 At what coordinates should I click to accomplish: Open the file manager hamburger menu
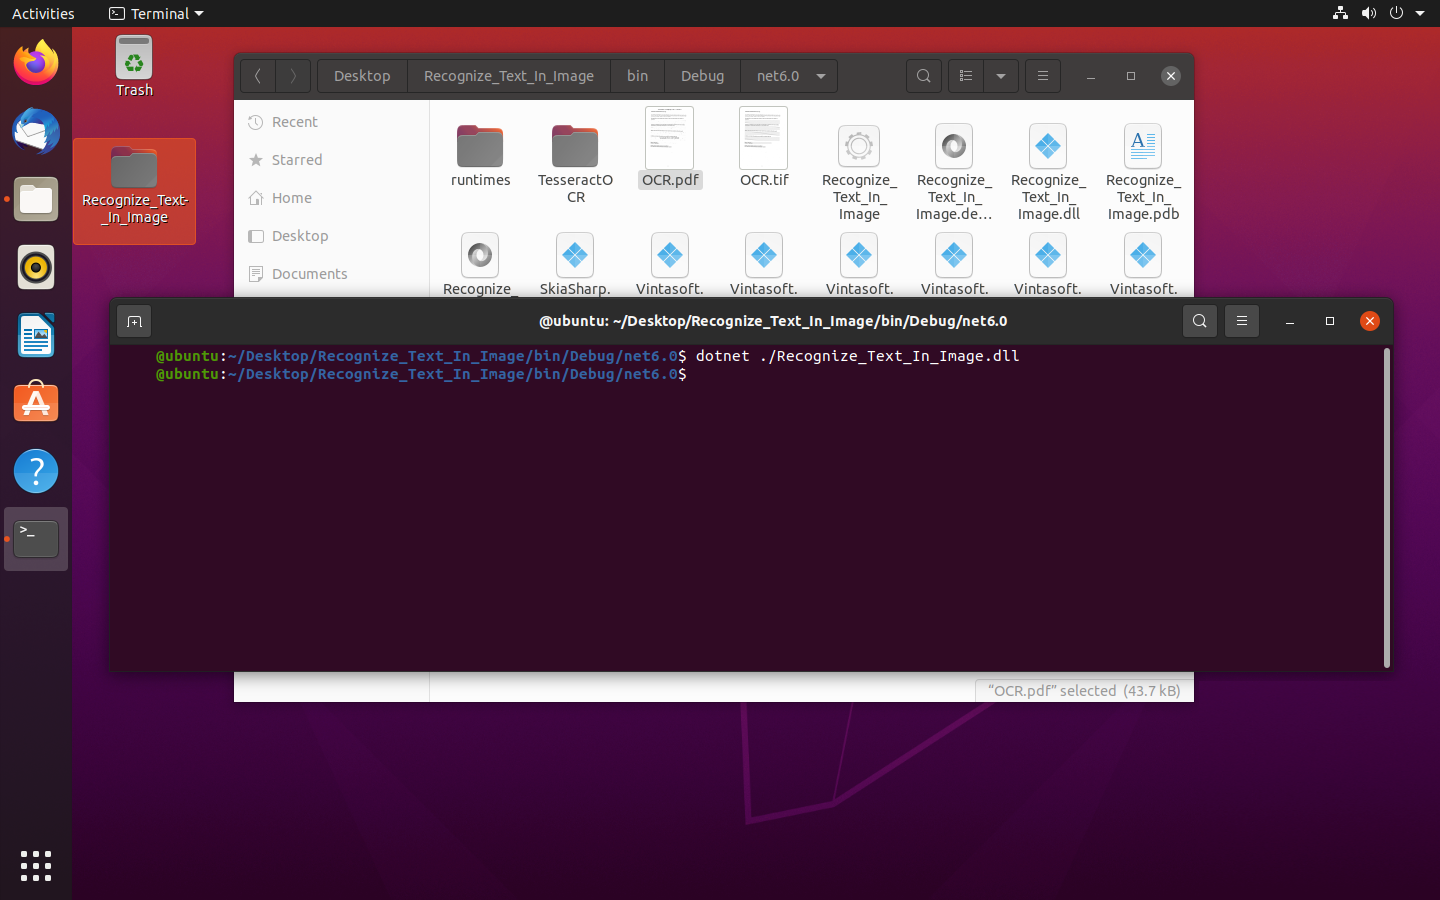point(1042,76)
